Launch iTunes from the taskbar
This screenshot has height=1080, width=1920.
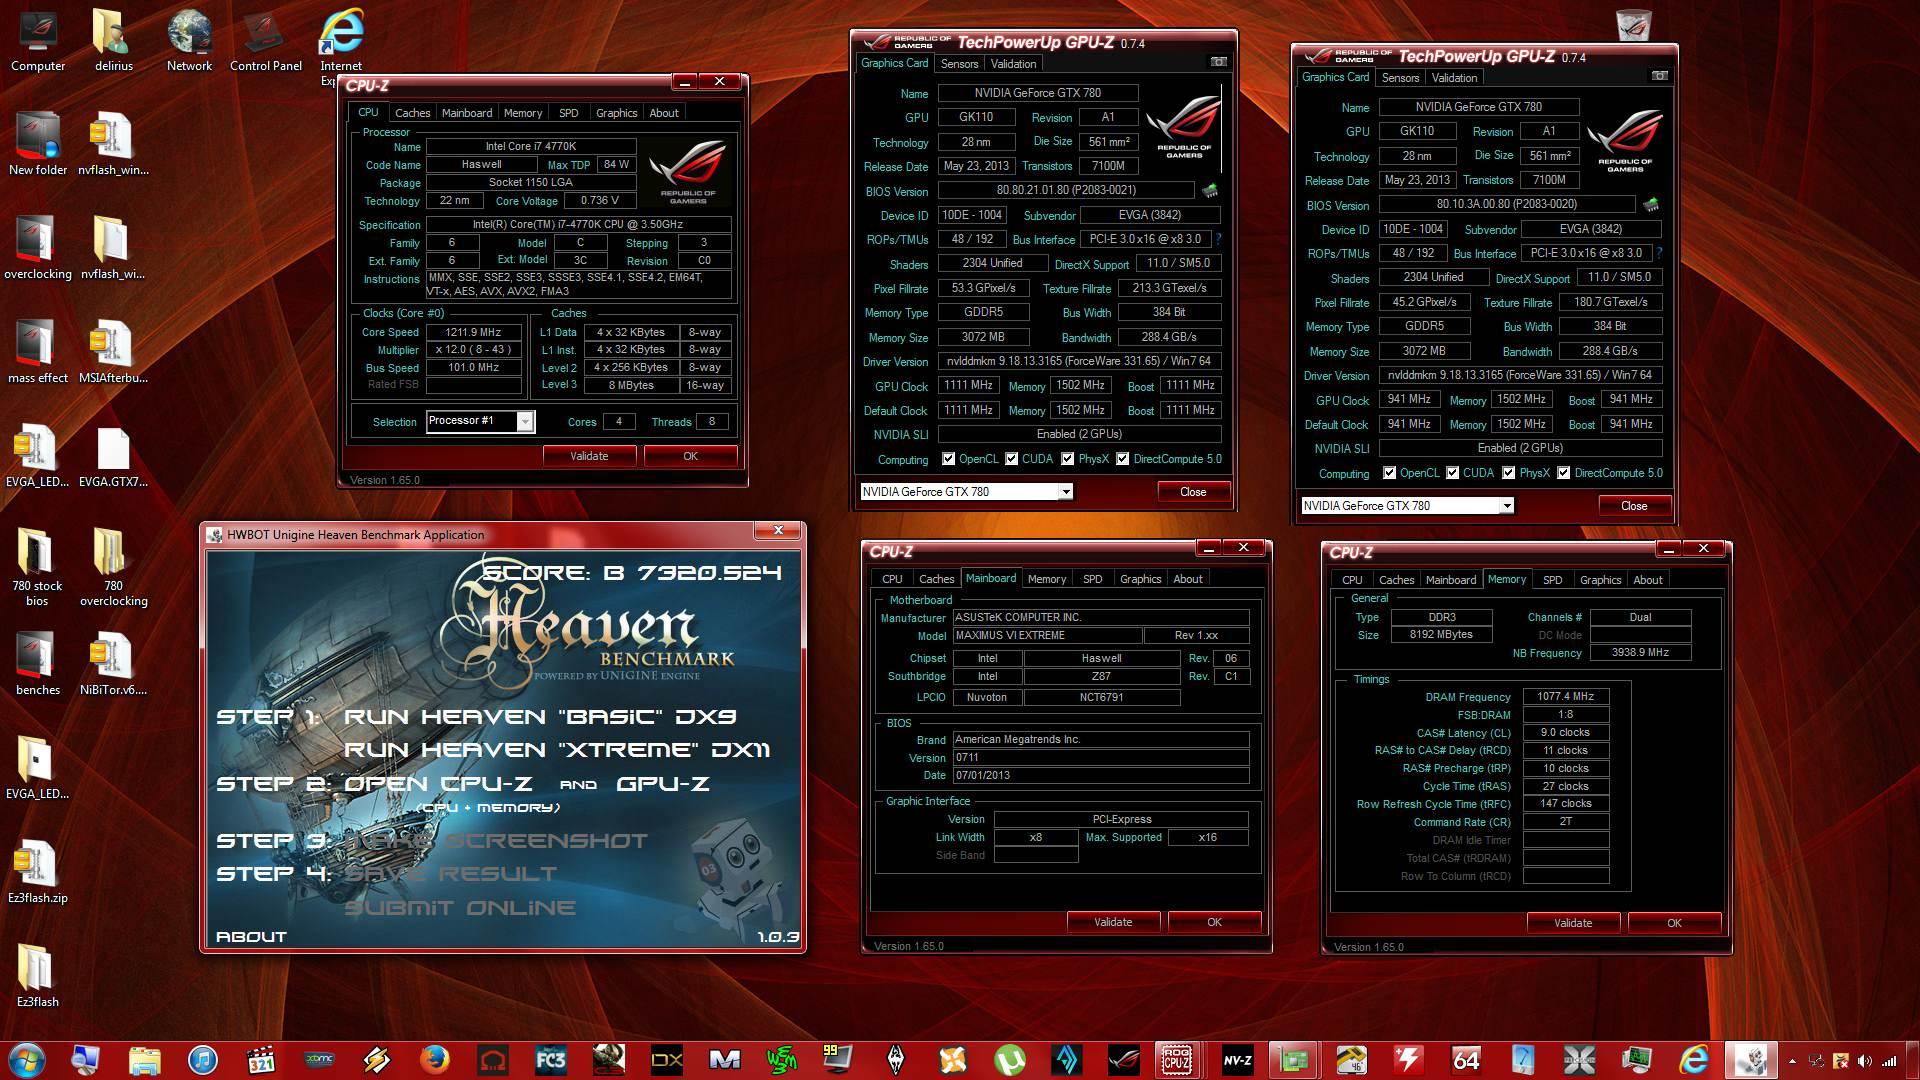(203, 1059)
